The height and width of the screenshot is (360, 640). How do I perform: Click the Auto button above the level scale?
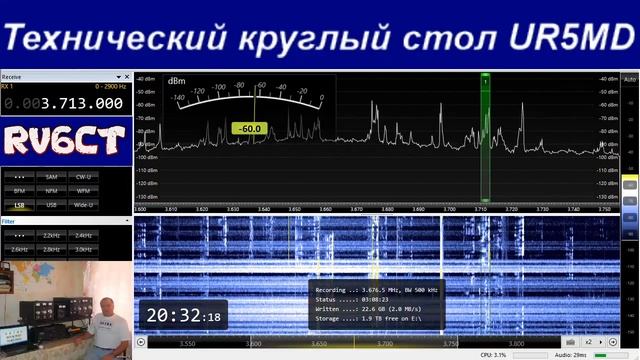[630, 79]
